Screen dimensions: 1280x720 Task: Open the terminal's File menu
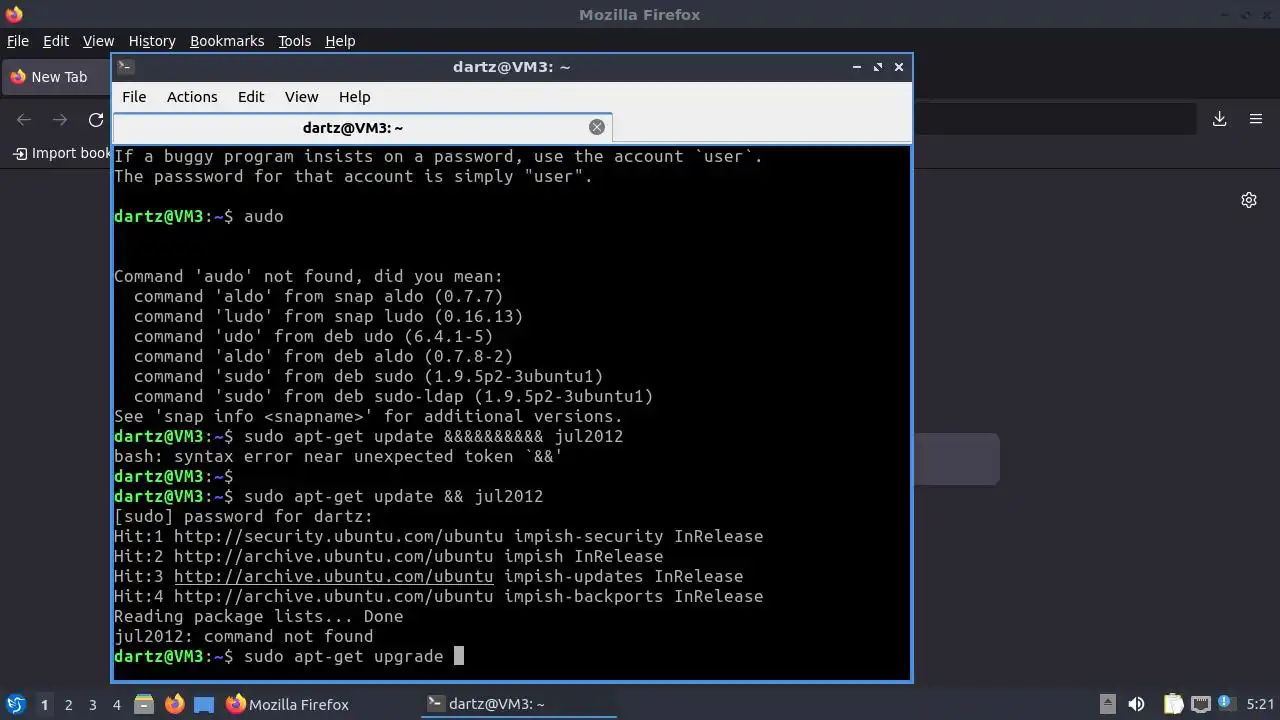134,97
